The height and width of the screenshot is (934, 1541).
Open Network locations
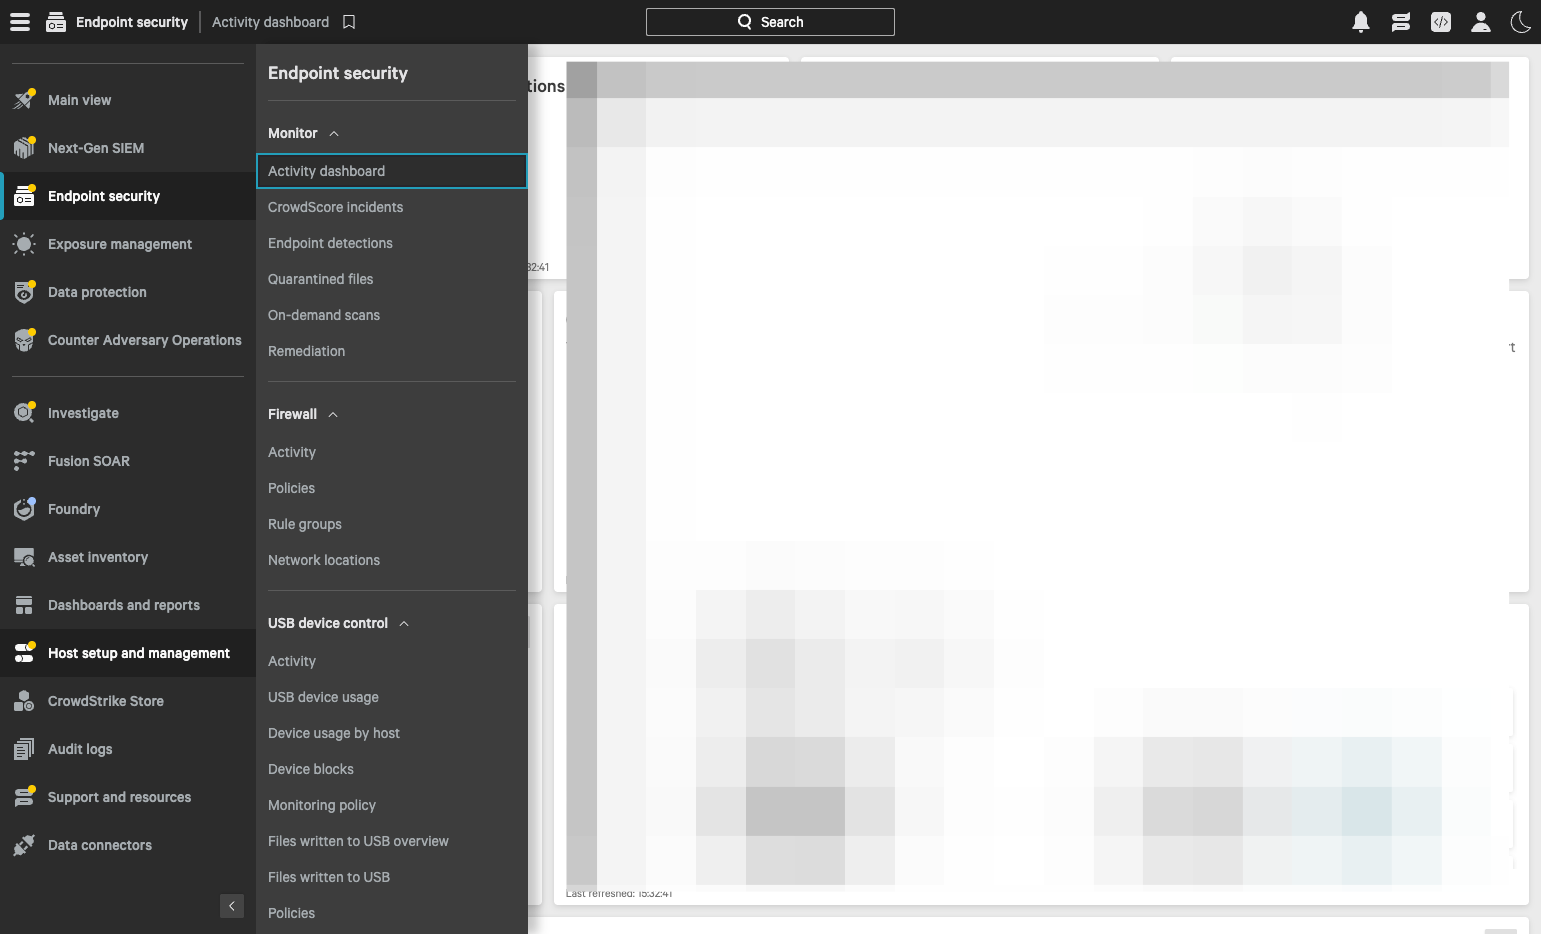coord(324,560)
